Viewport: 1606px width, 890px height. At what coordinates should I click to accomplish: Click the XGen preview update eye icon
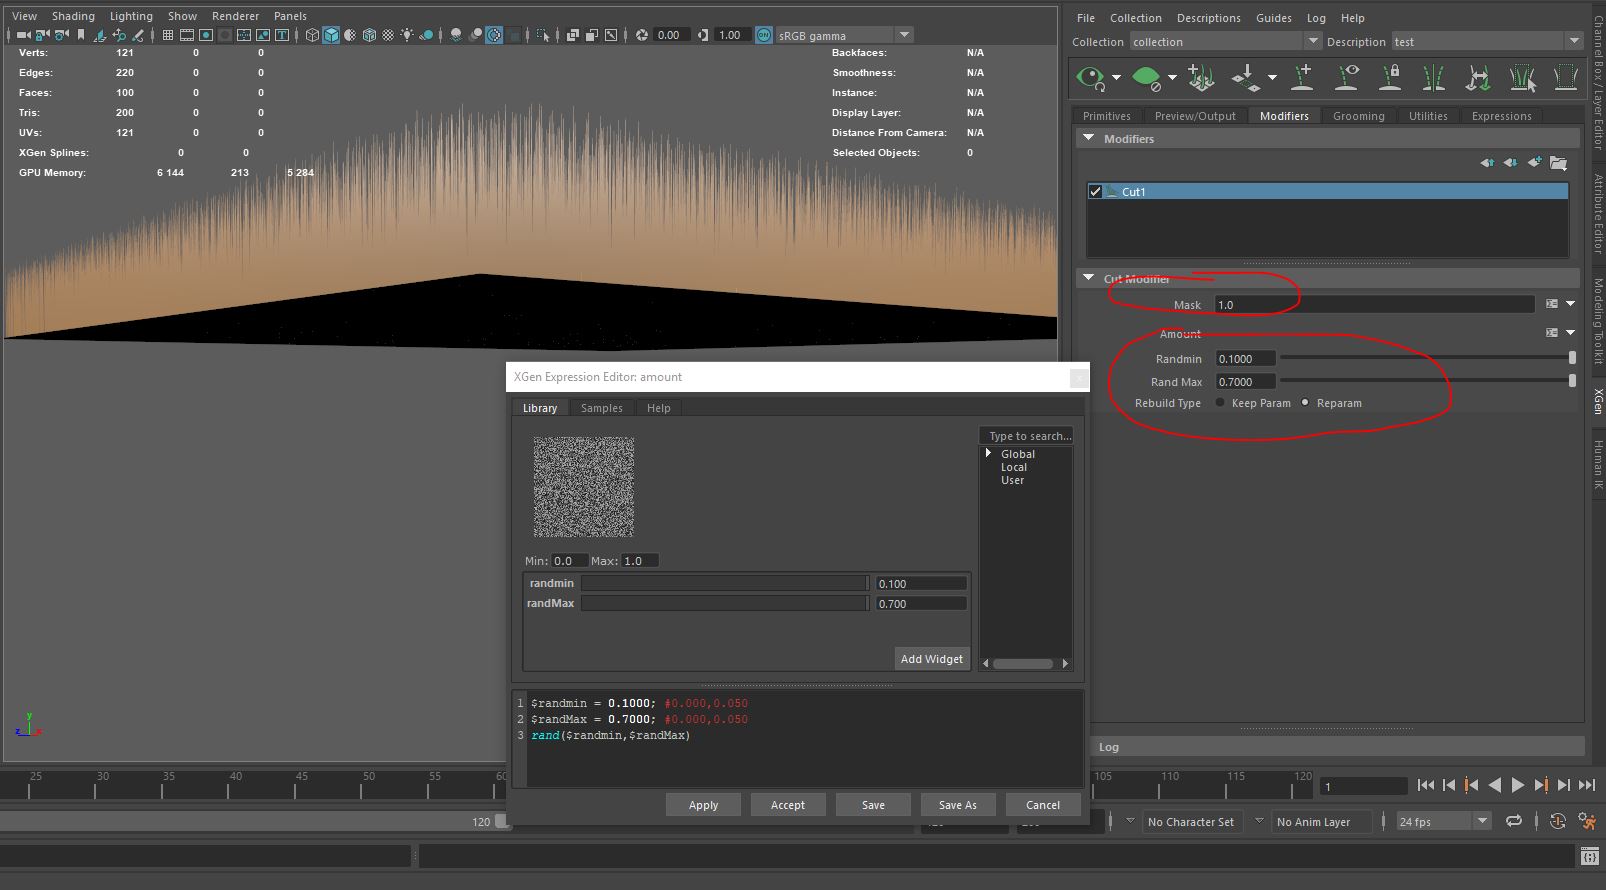point(1090,77)
